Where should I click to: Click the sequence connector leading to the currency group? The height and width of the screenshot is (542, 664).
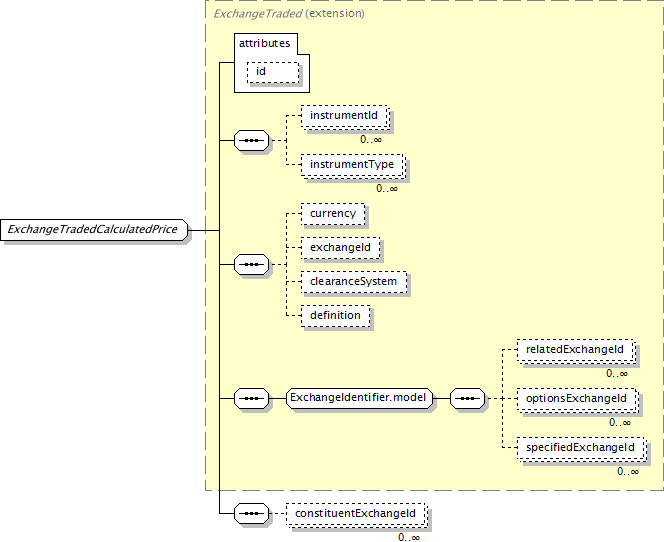click(x=250, y=265)
